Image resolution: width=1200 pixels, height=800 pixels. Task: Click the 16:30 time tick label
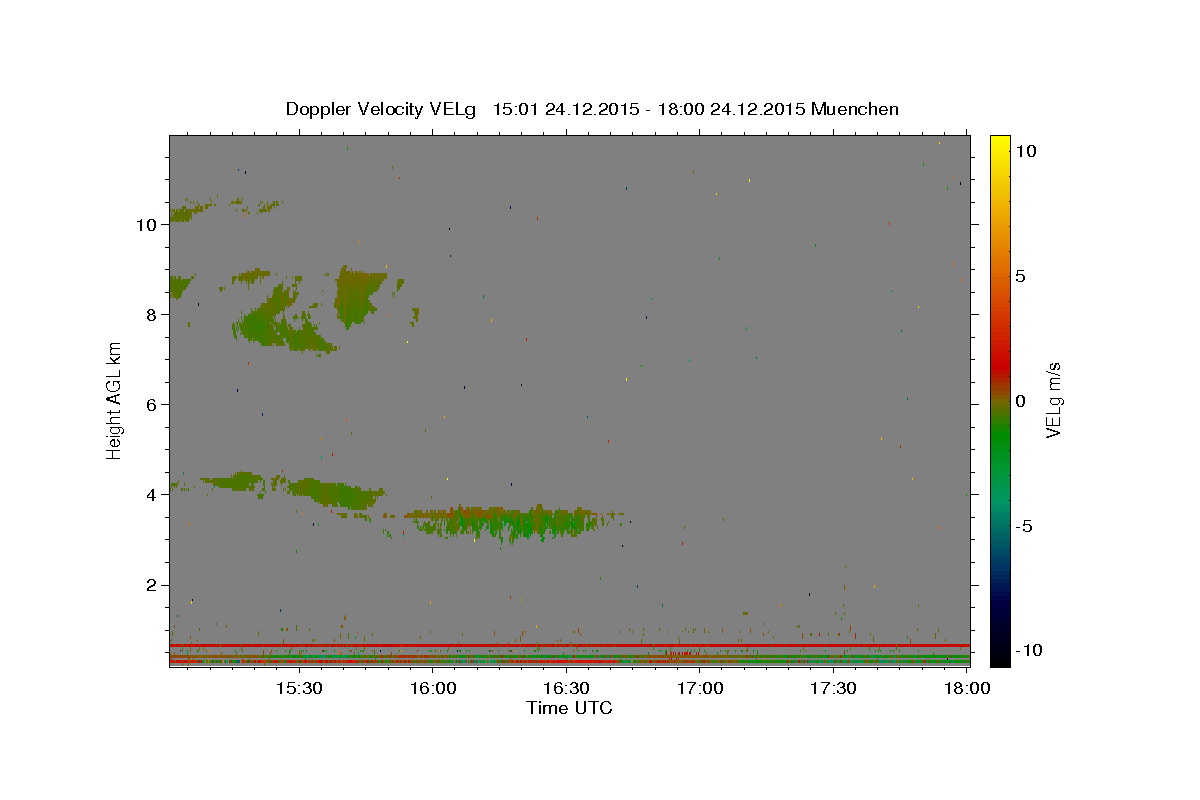click(x=566, y=689)
